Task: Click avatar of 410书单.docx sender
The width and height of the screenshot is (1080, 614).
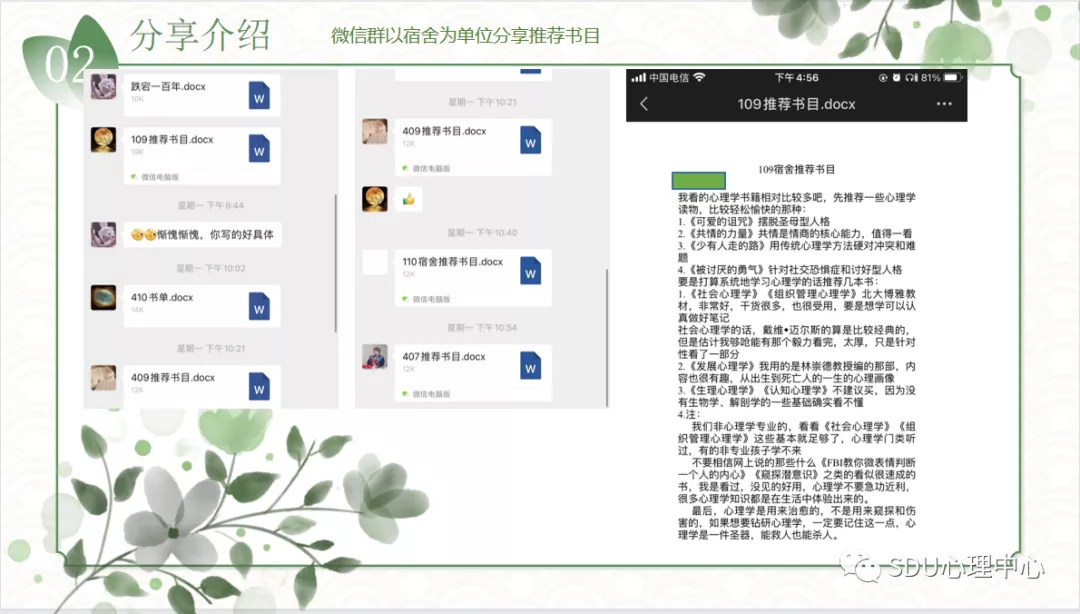Action: click(103, 298)
